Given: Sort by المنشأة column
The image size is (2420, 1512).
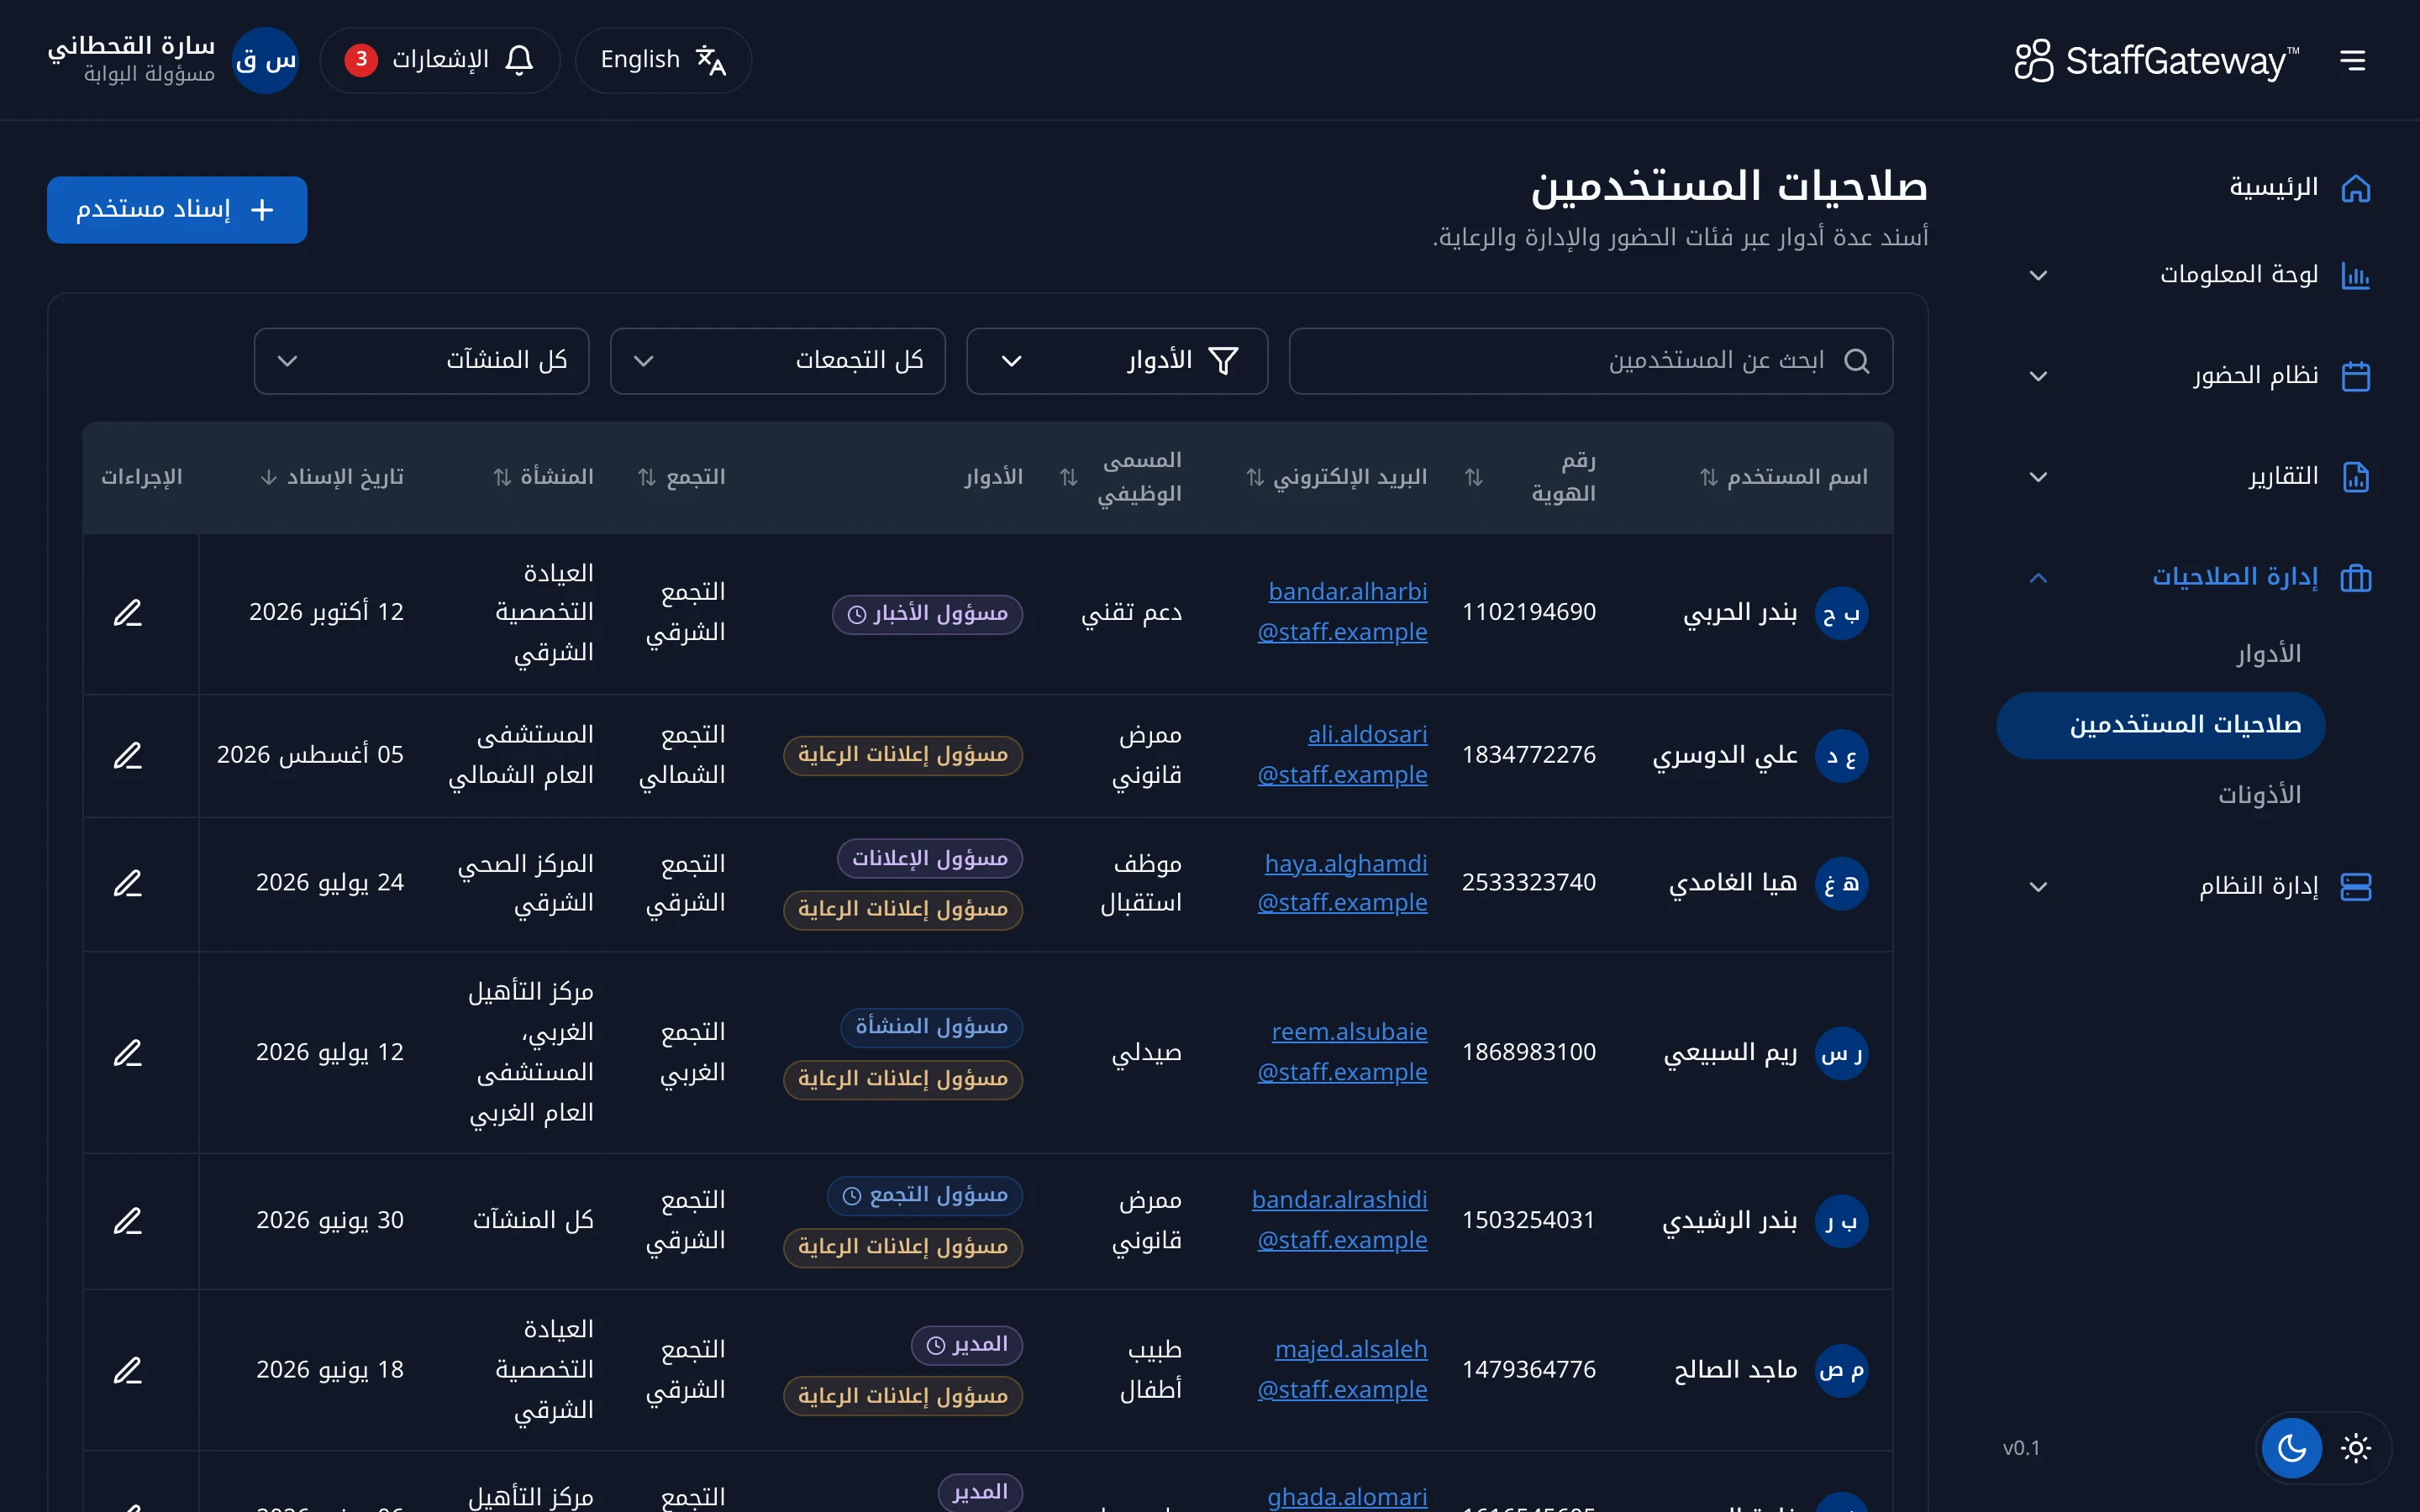Looking at the screenshot, I should 543,477.
